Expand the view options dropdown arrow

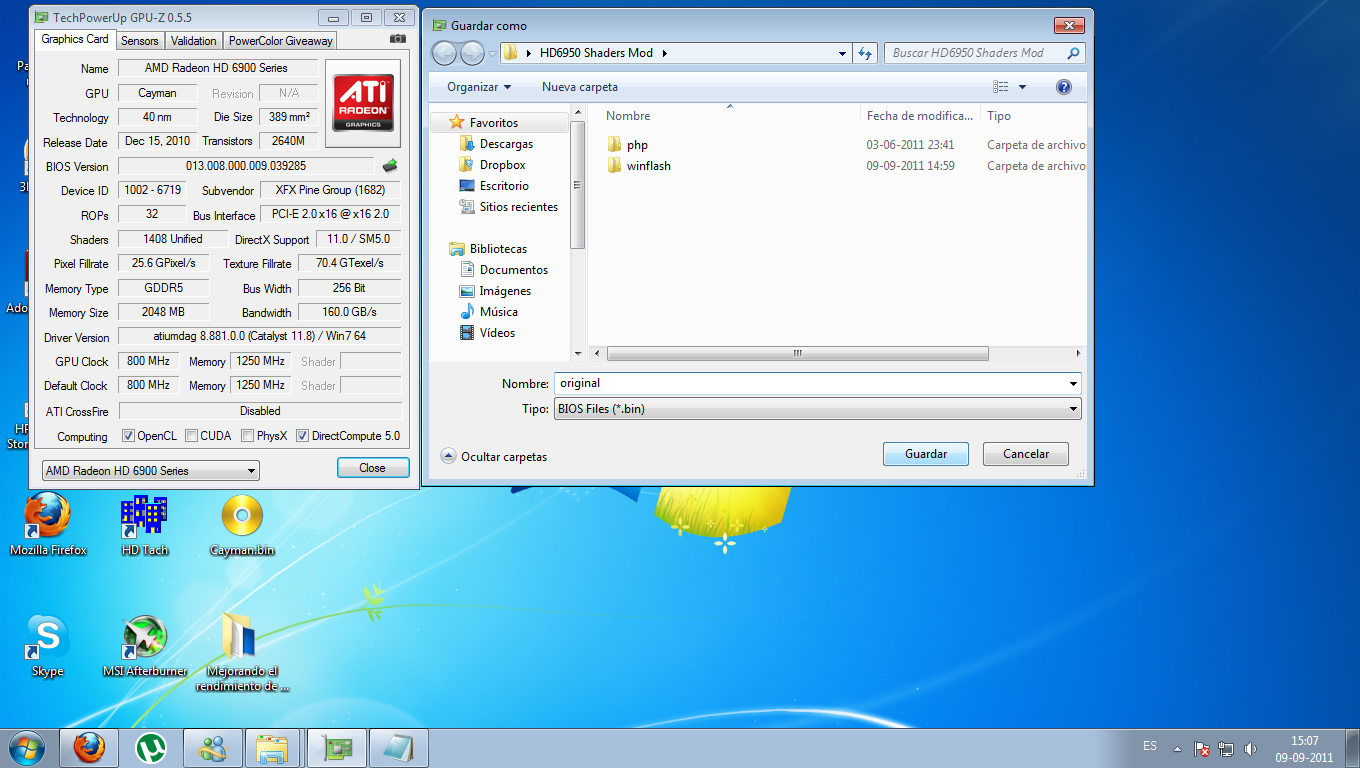click(1022, 87)
